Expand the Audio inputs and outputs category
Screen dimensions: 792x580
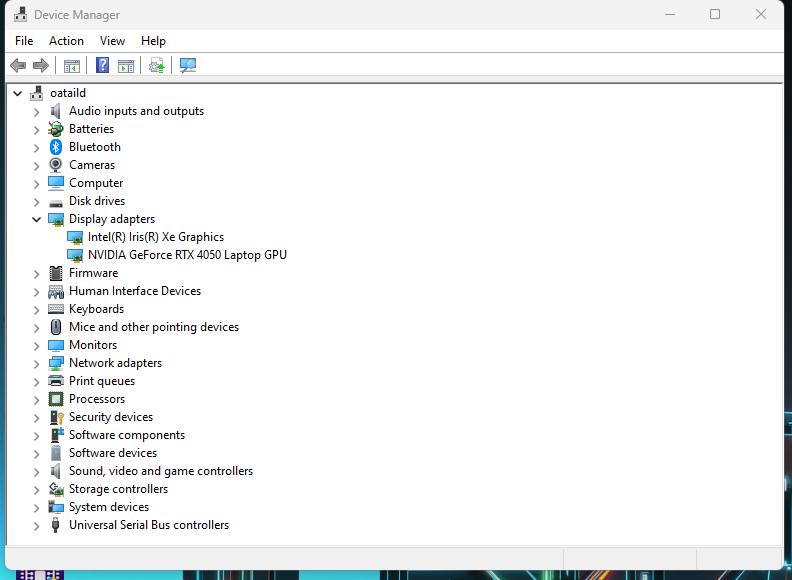[x=36, y=112]
